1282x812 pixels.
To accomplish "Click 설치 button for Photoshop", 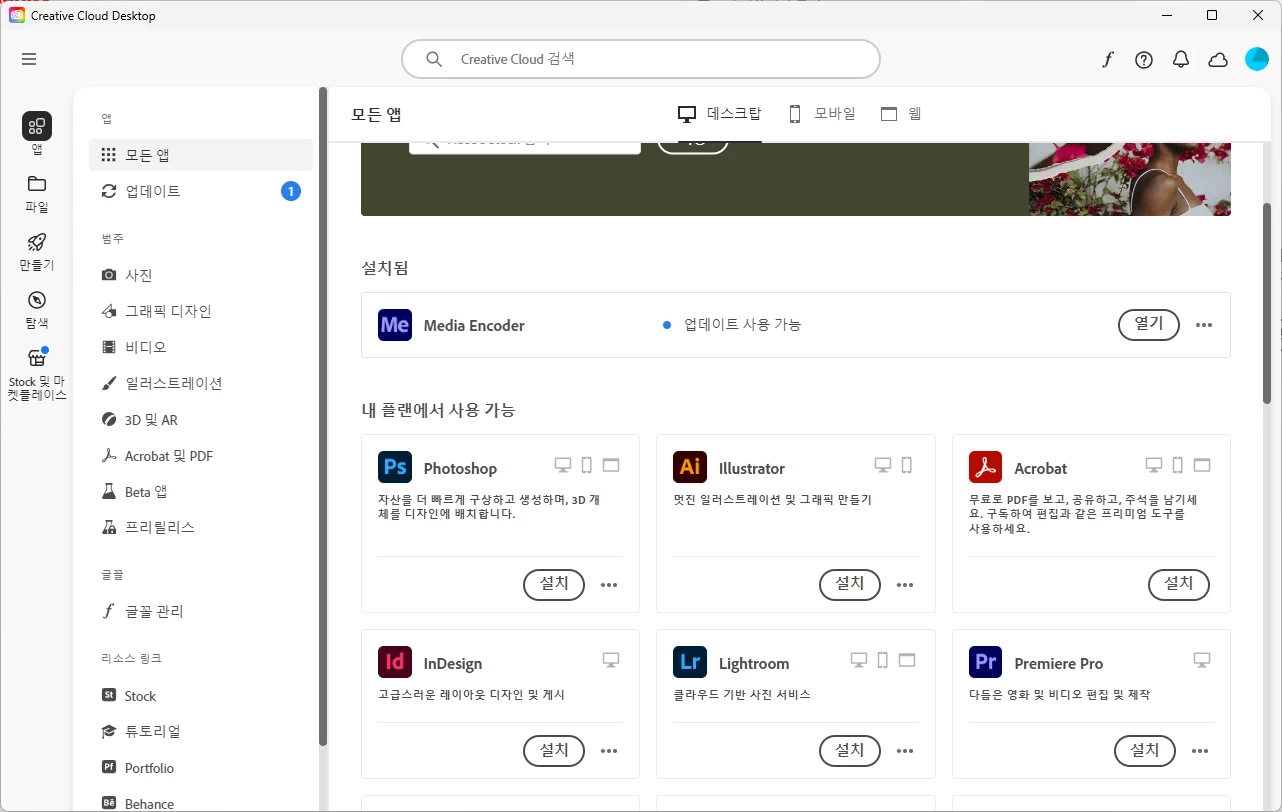I will (554, 585).
